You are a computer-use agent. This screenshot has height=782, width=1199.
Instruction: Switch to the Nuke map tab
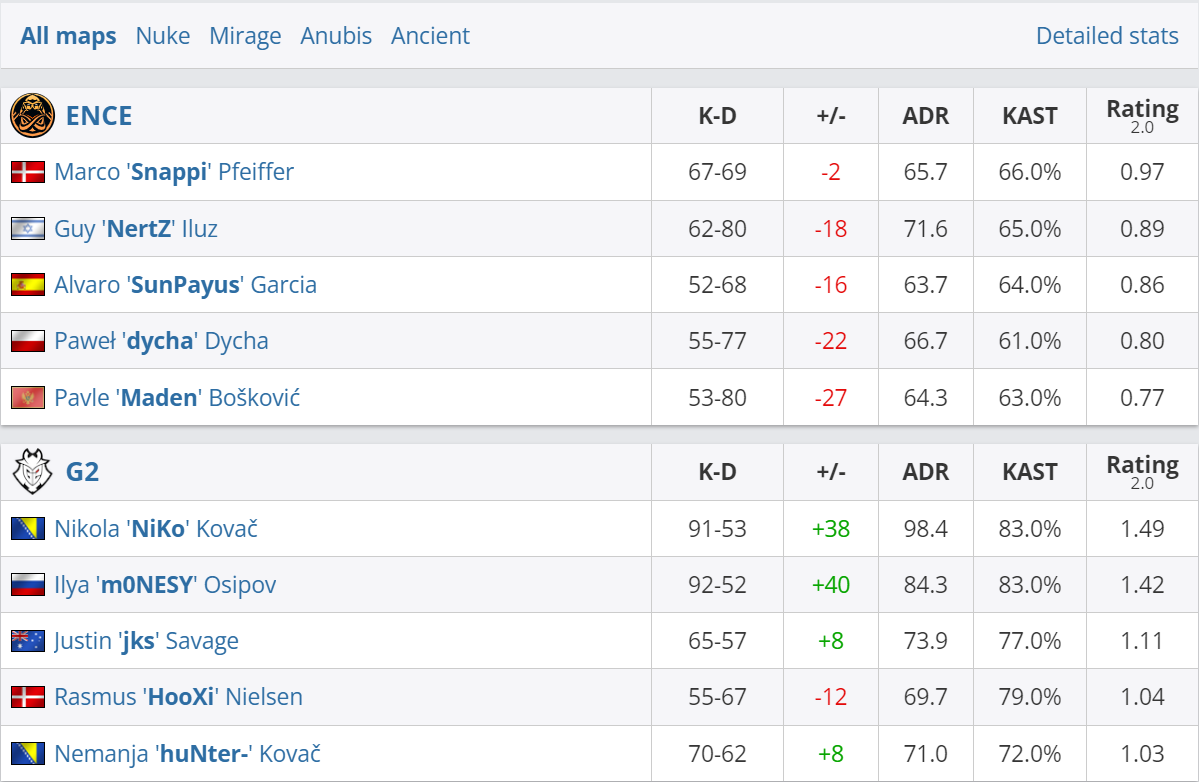pos(163,36)
